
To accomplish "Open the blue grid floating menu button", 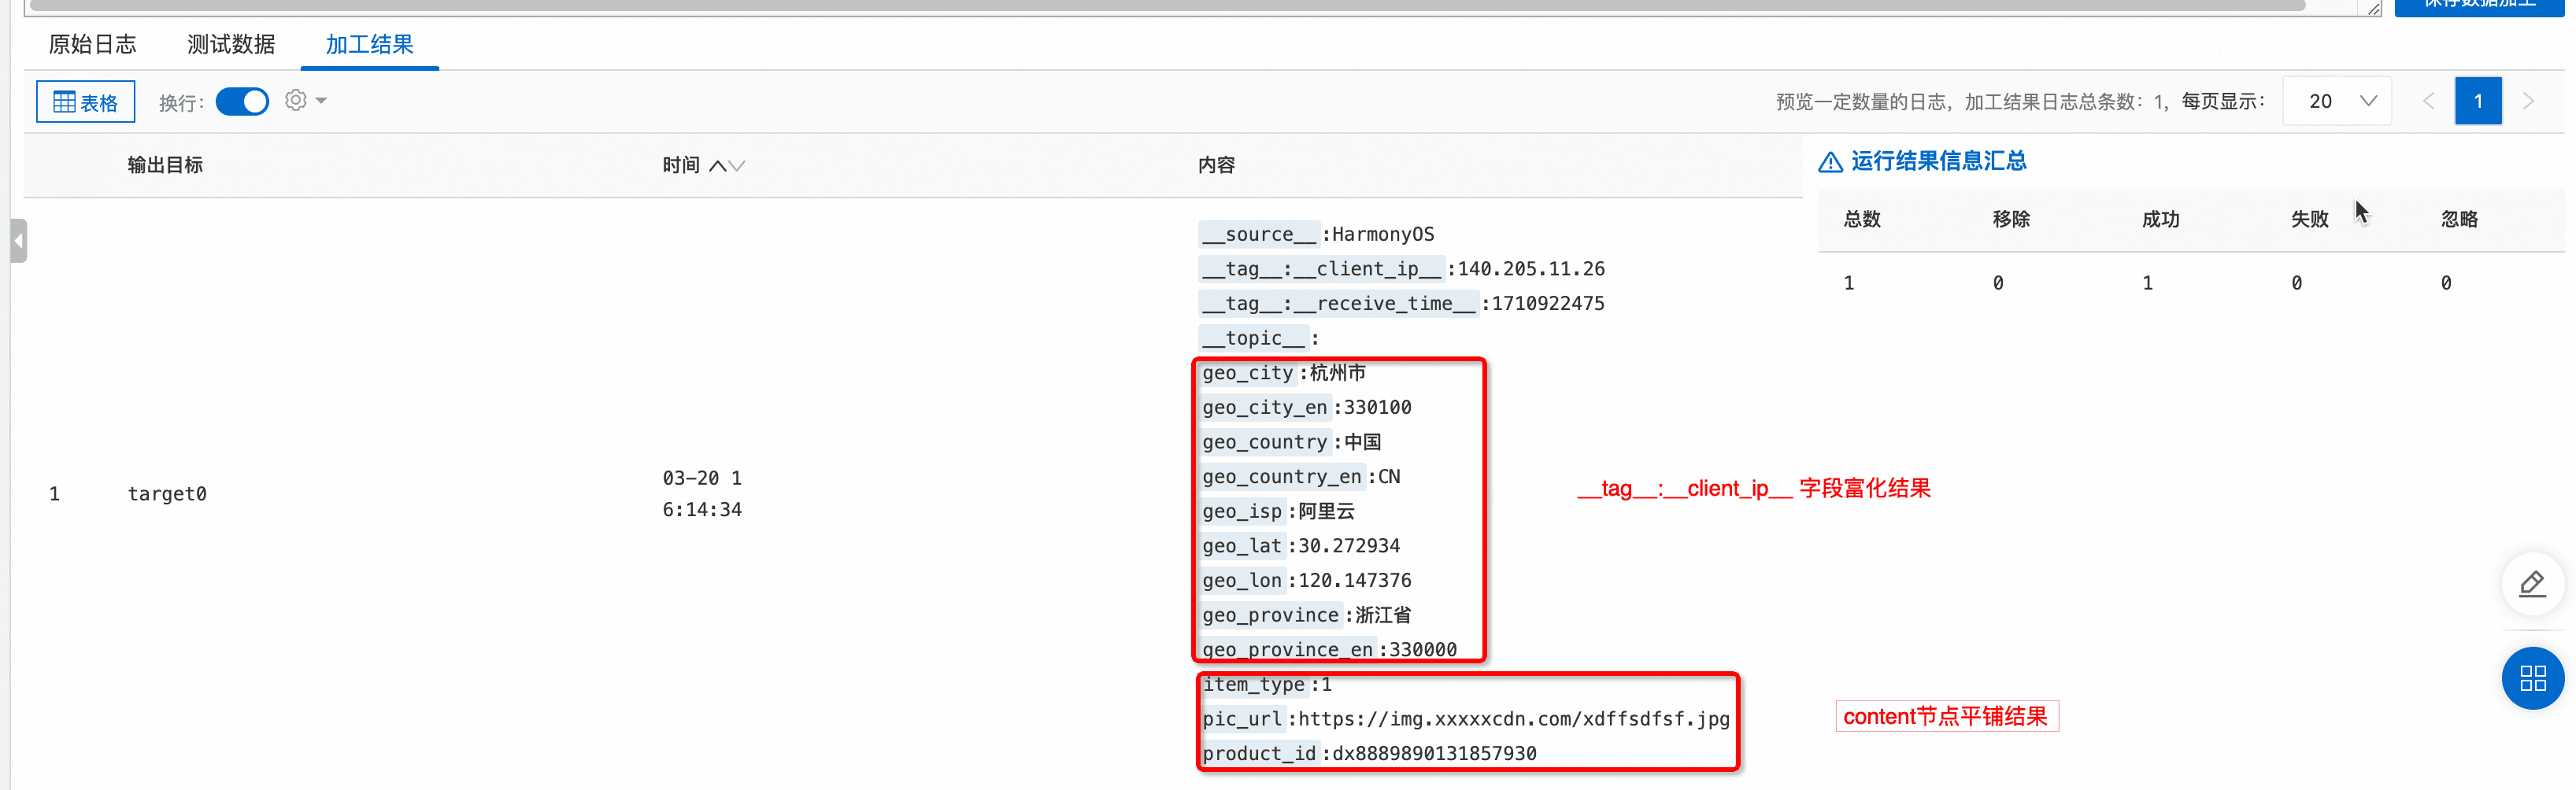I will click(x=2532, y=679).
